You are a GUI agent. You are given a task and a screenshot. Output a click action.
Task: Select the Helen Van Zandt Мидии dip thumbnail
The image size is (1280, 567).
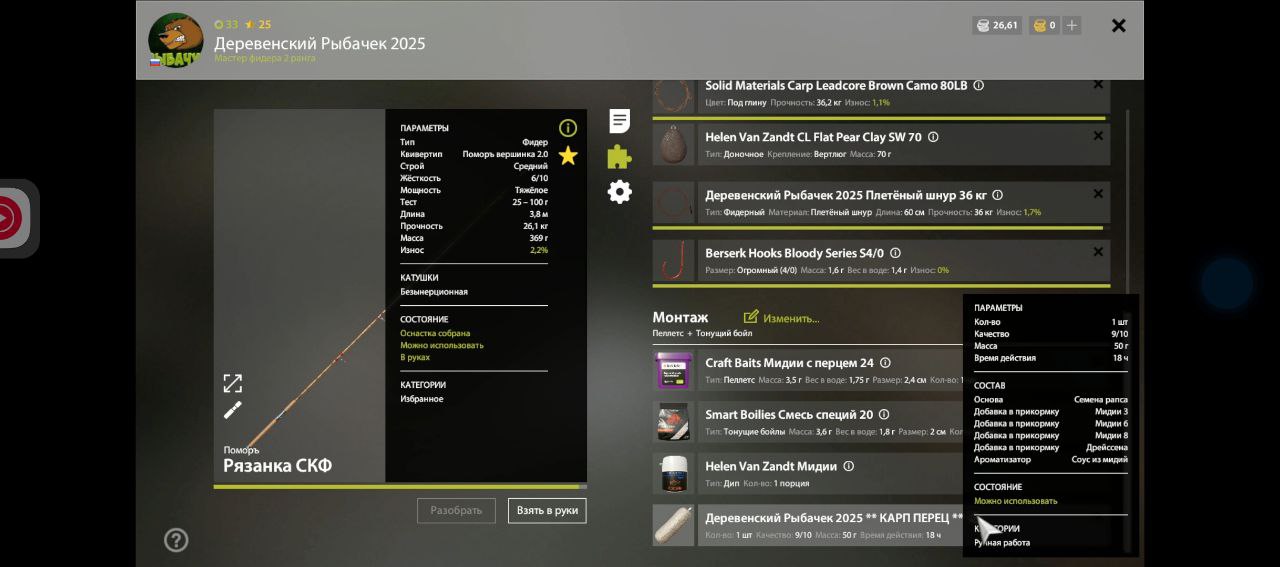click(673, 474)
